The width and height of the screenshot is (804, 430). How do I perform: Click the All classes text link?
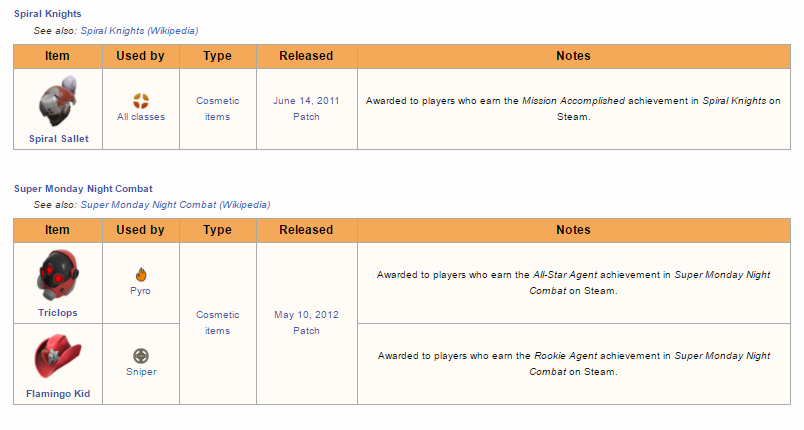tap(141, 117)
